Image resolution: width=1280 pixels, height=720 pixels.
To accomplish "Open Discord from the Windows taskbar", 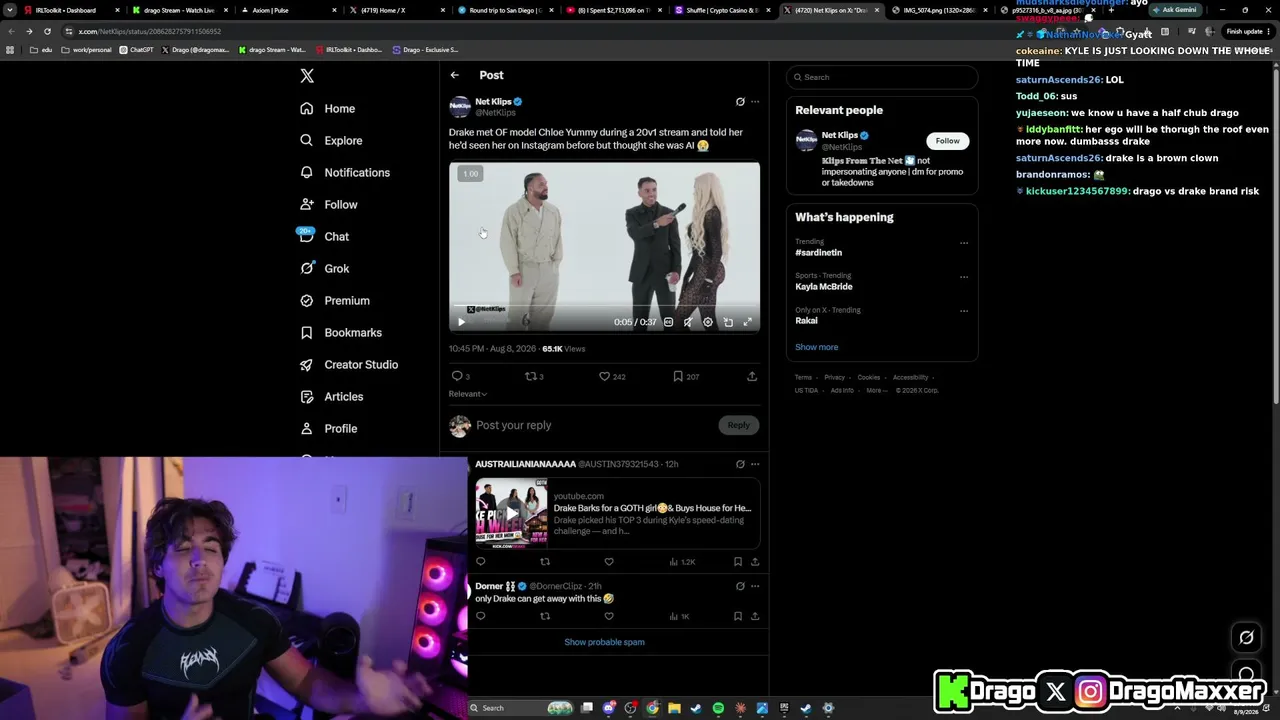I will click(609, 708).
